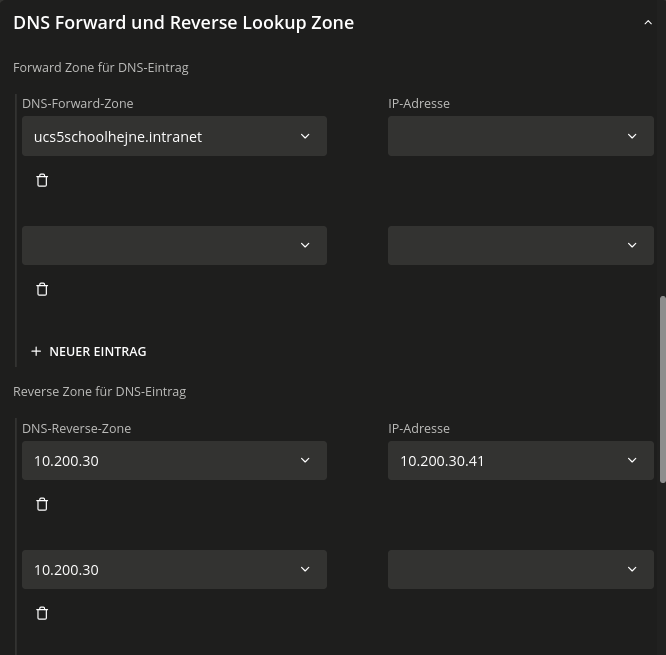This screenshot has height=655, width=666.
Task: Open empty IP-Adresse dropdown in second forward row
Action: (520, 246)
